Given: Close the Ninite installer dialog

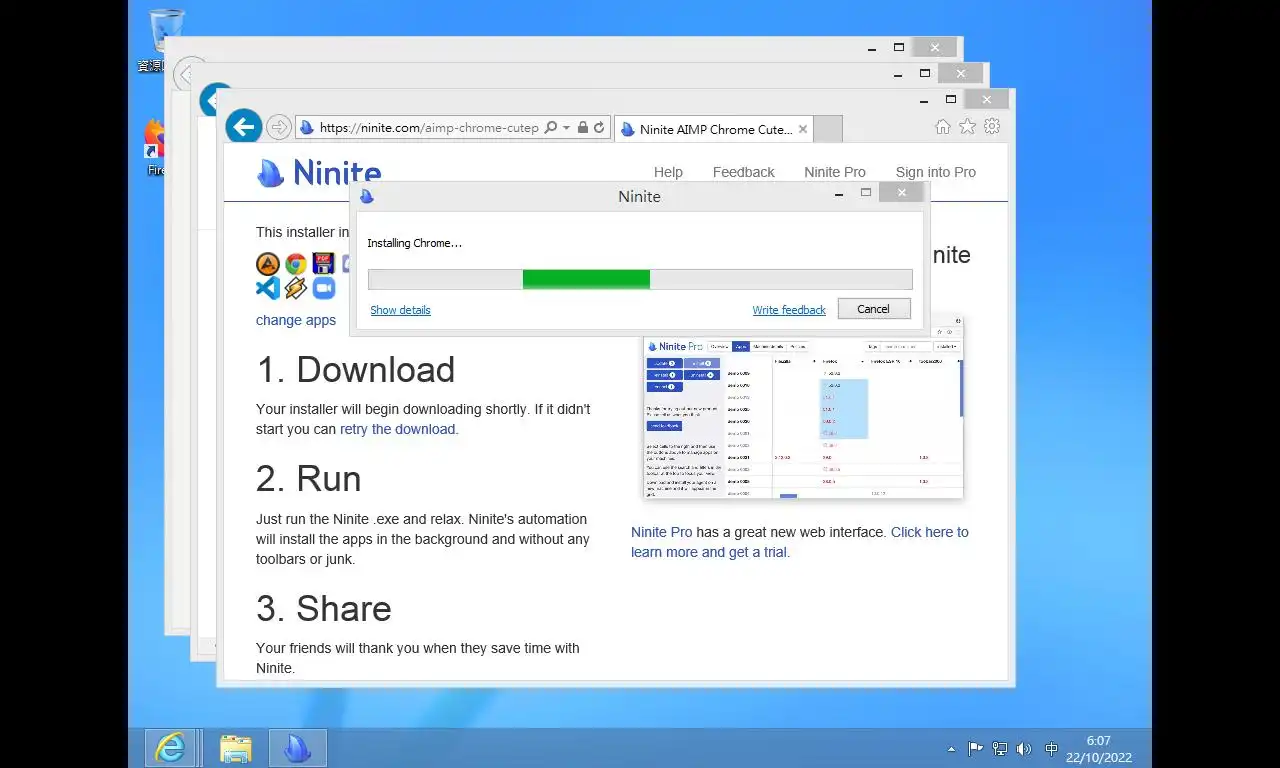Looking at the screenshot, I should [x=902, y=193].
